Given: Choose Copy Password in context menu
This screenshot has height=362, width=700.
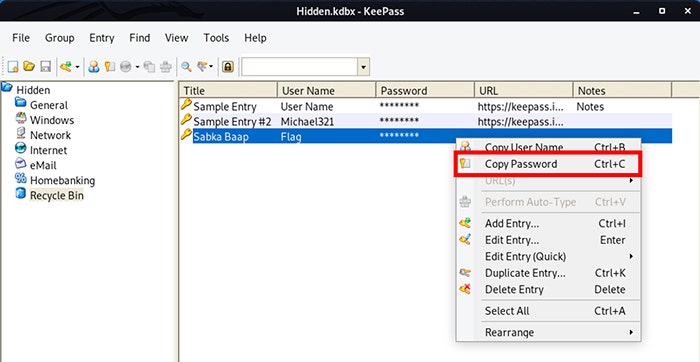Looking at the screenshot, I should 548,164.
